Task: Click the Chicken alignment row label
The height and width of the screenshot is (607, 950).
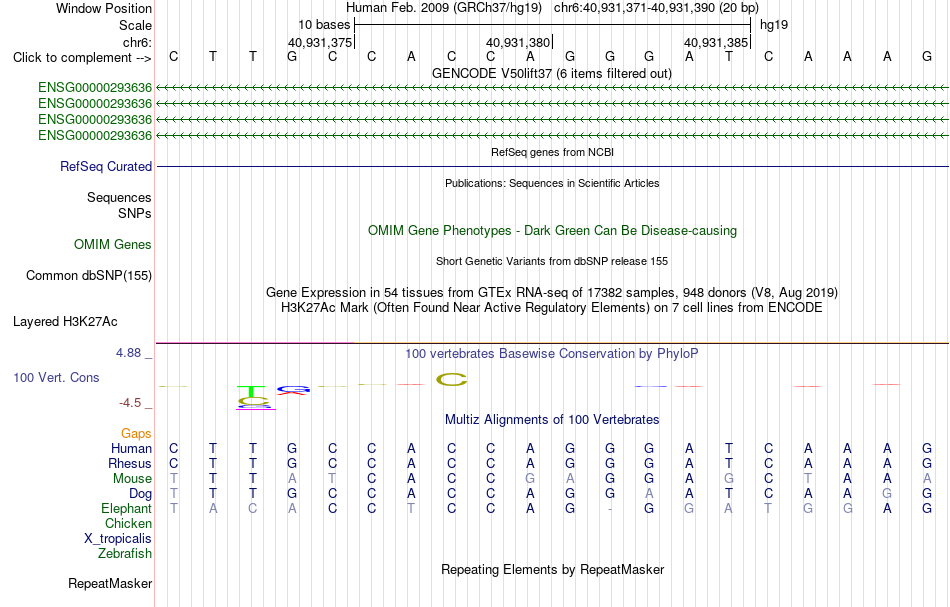Action: coord(128,523)
